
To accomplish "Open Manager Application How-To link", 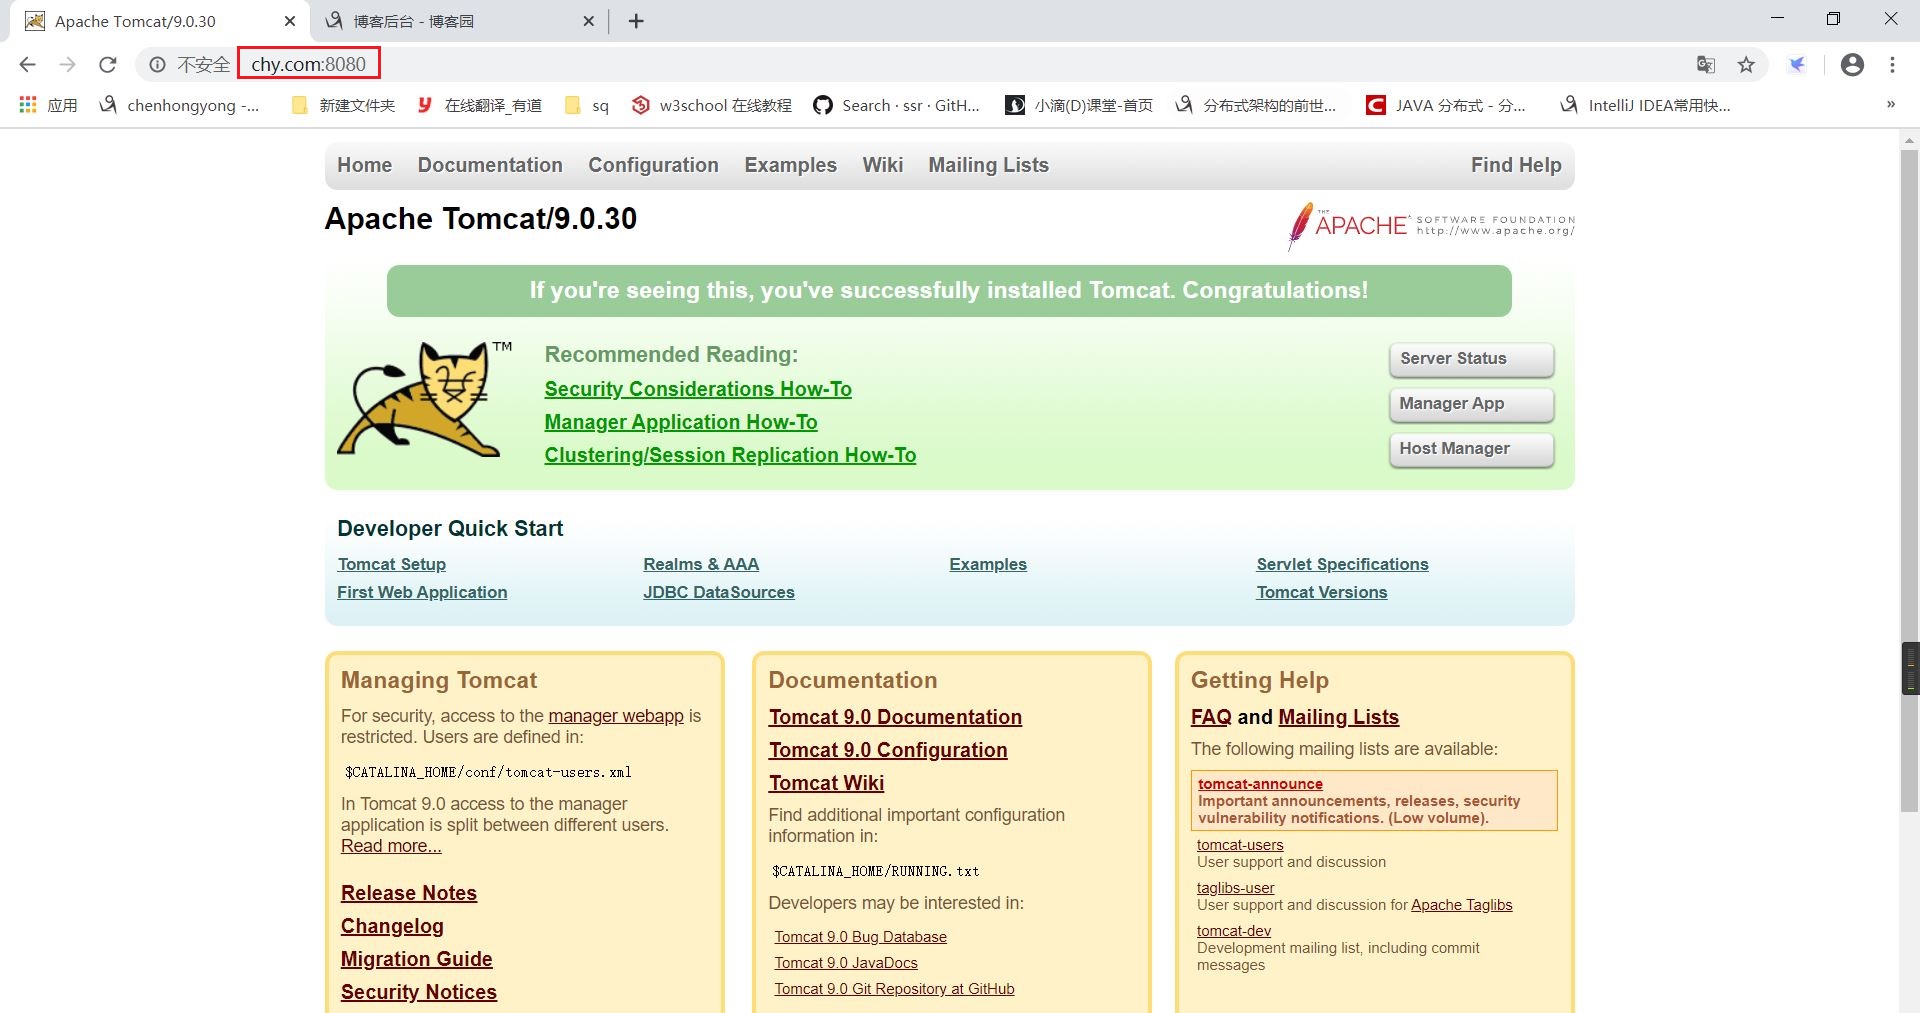I will (x=681, y=422).
